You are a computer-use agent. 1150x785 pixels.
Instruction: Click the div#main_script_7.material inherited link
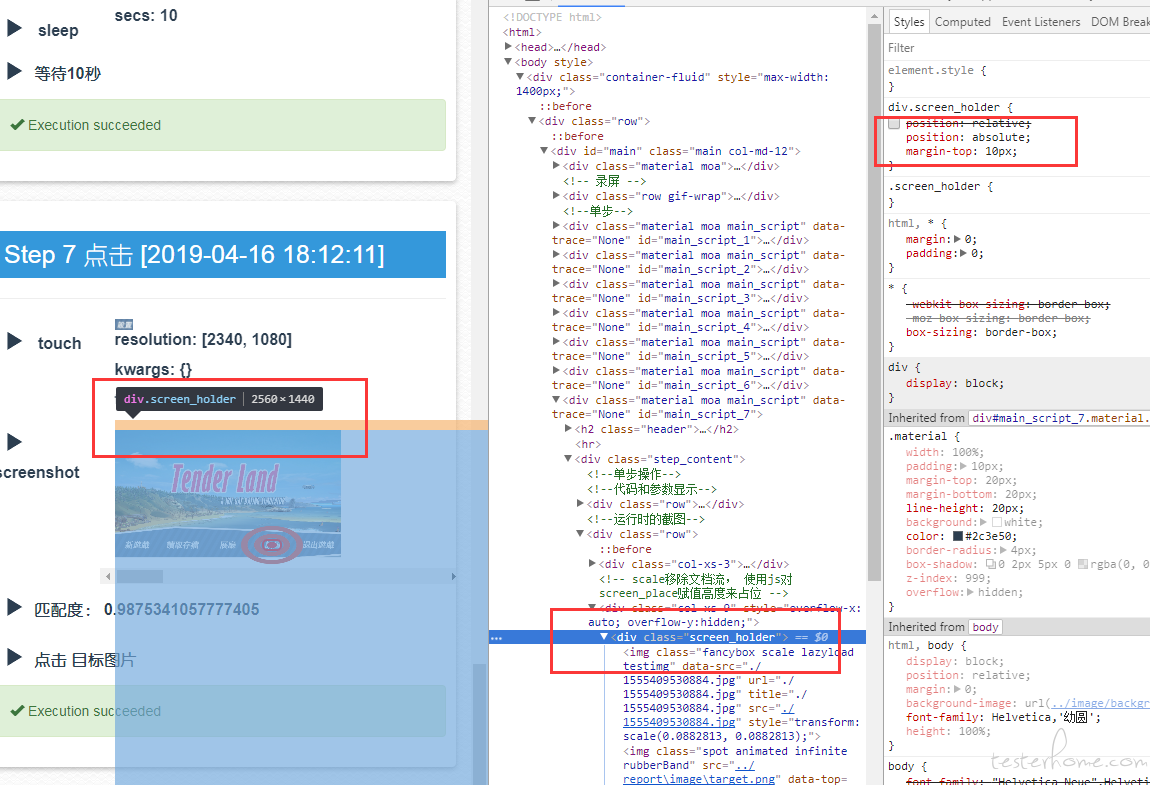1059,417
